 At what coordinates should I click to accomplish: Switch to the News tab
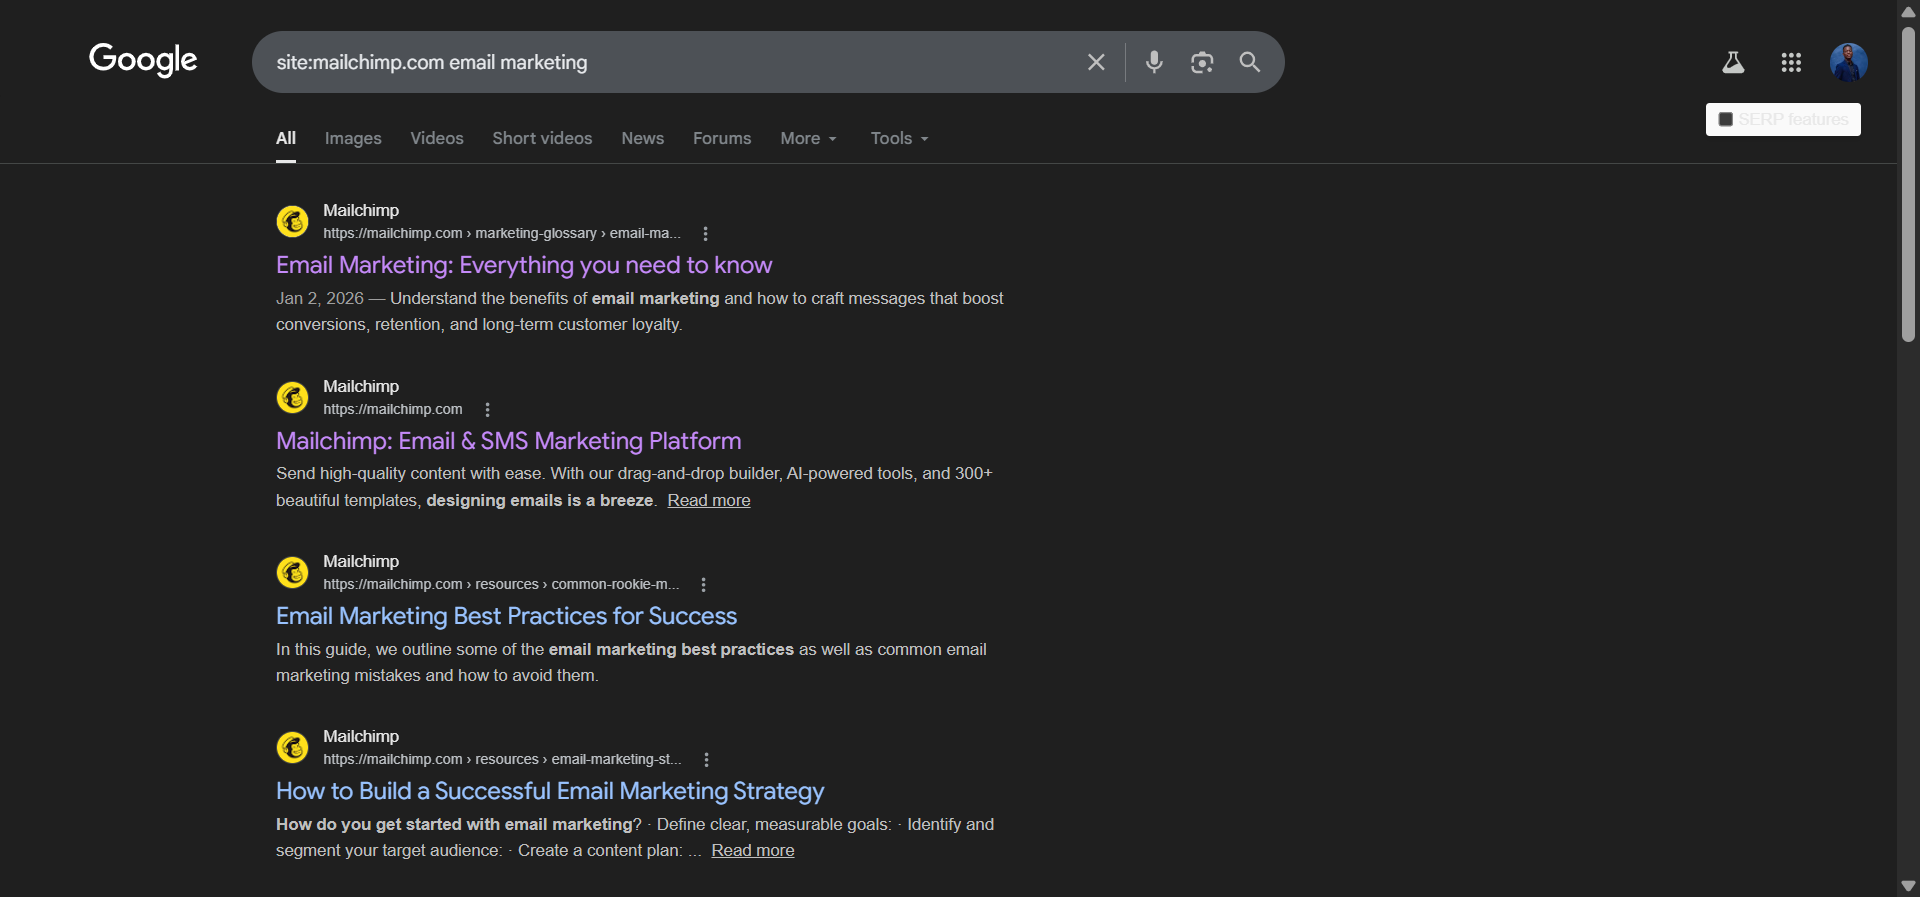643,138
